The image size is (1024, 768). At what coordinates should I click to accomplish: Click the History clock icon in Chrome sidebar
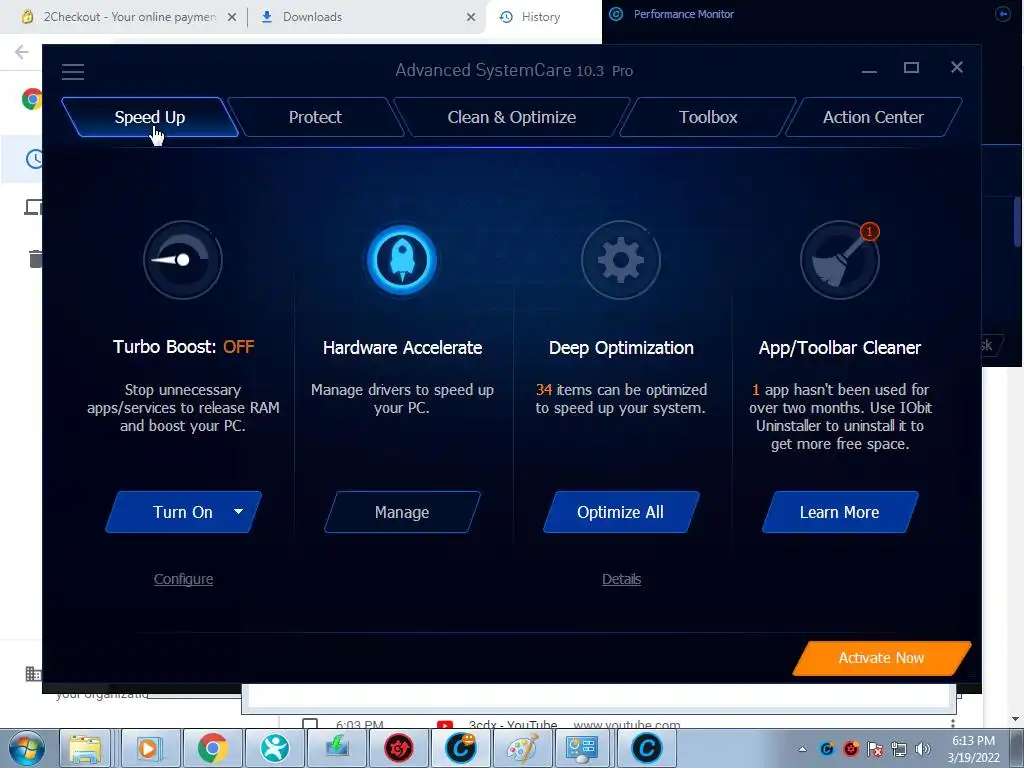click(x=34, y=159)
